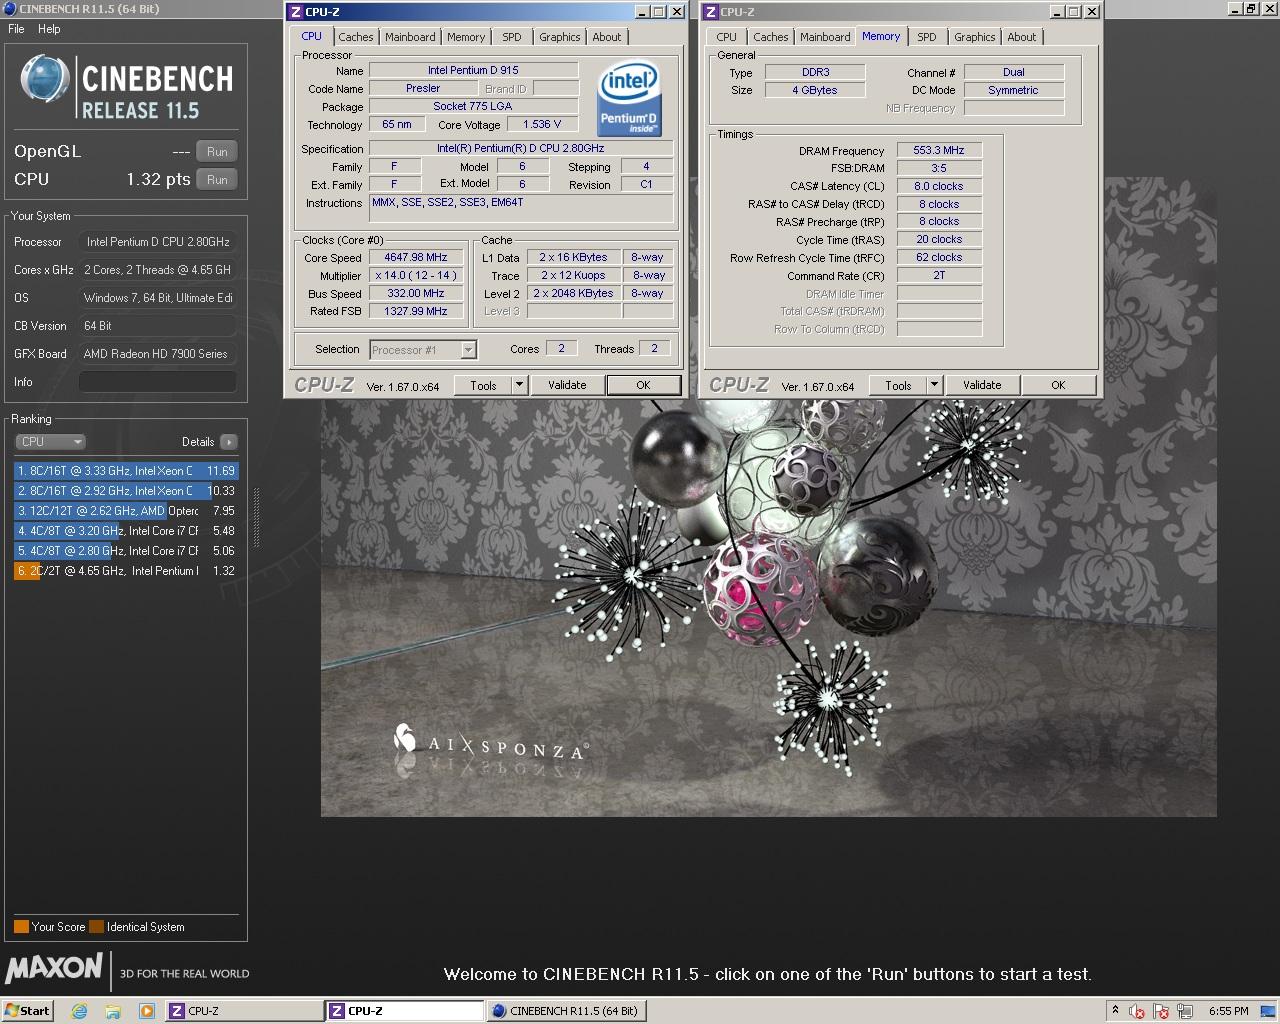Viewport: 1280px width, 1024px height.
Task: Run the CPU benchmark
Action: [217, 180]
